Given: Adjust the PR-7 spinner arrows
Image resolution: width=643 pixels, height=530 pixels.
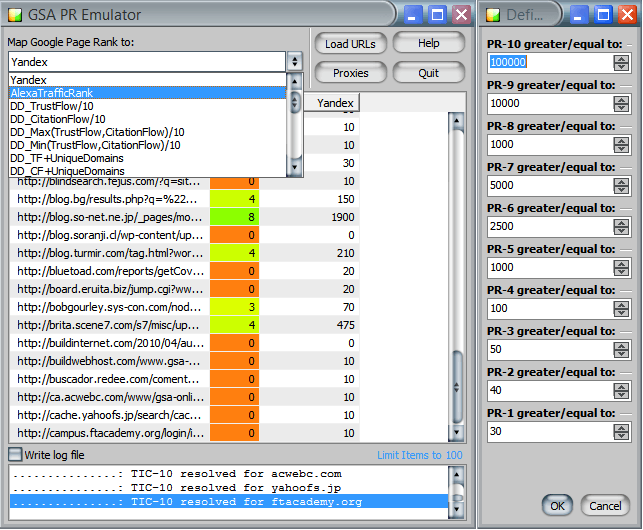Looking at the screenshot, I should pos(621,185).
